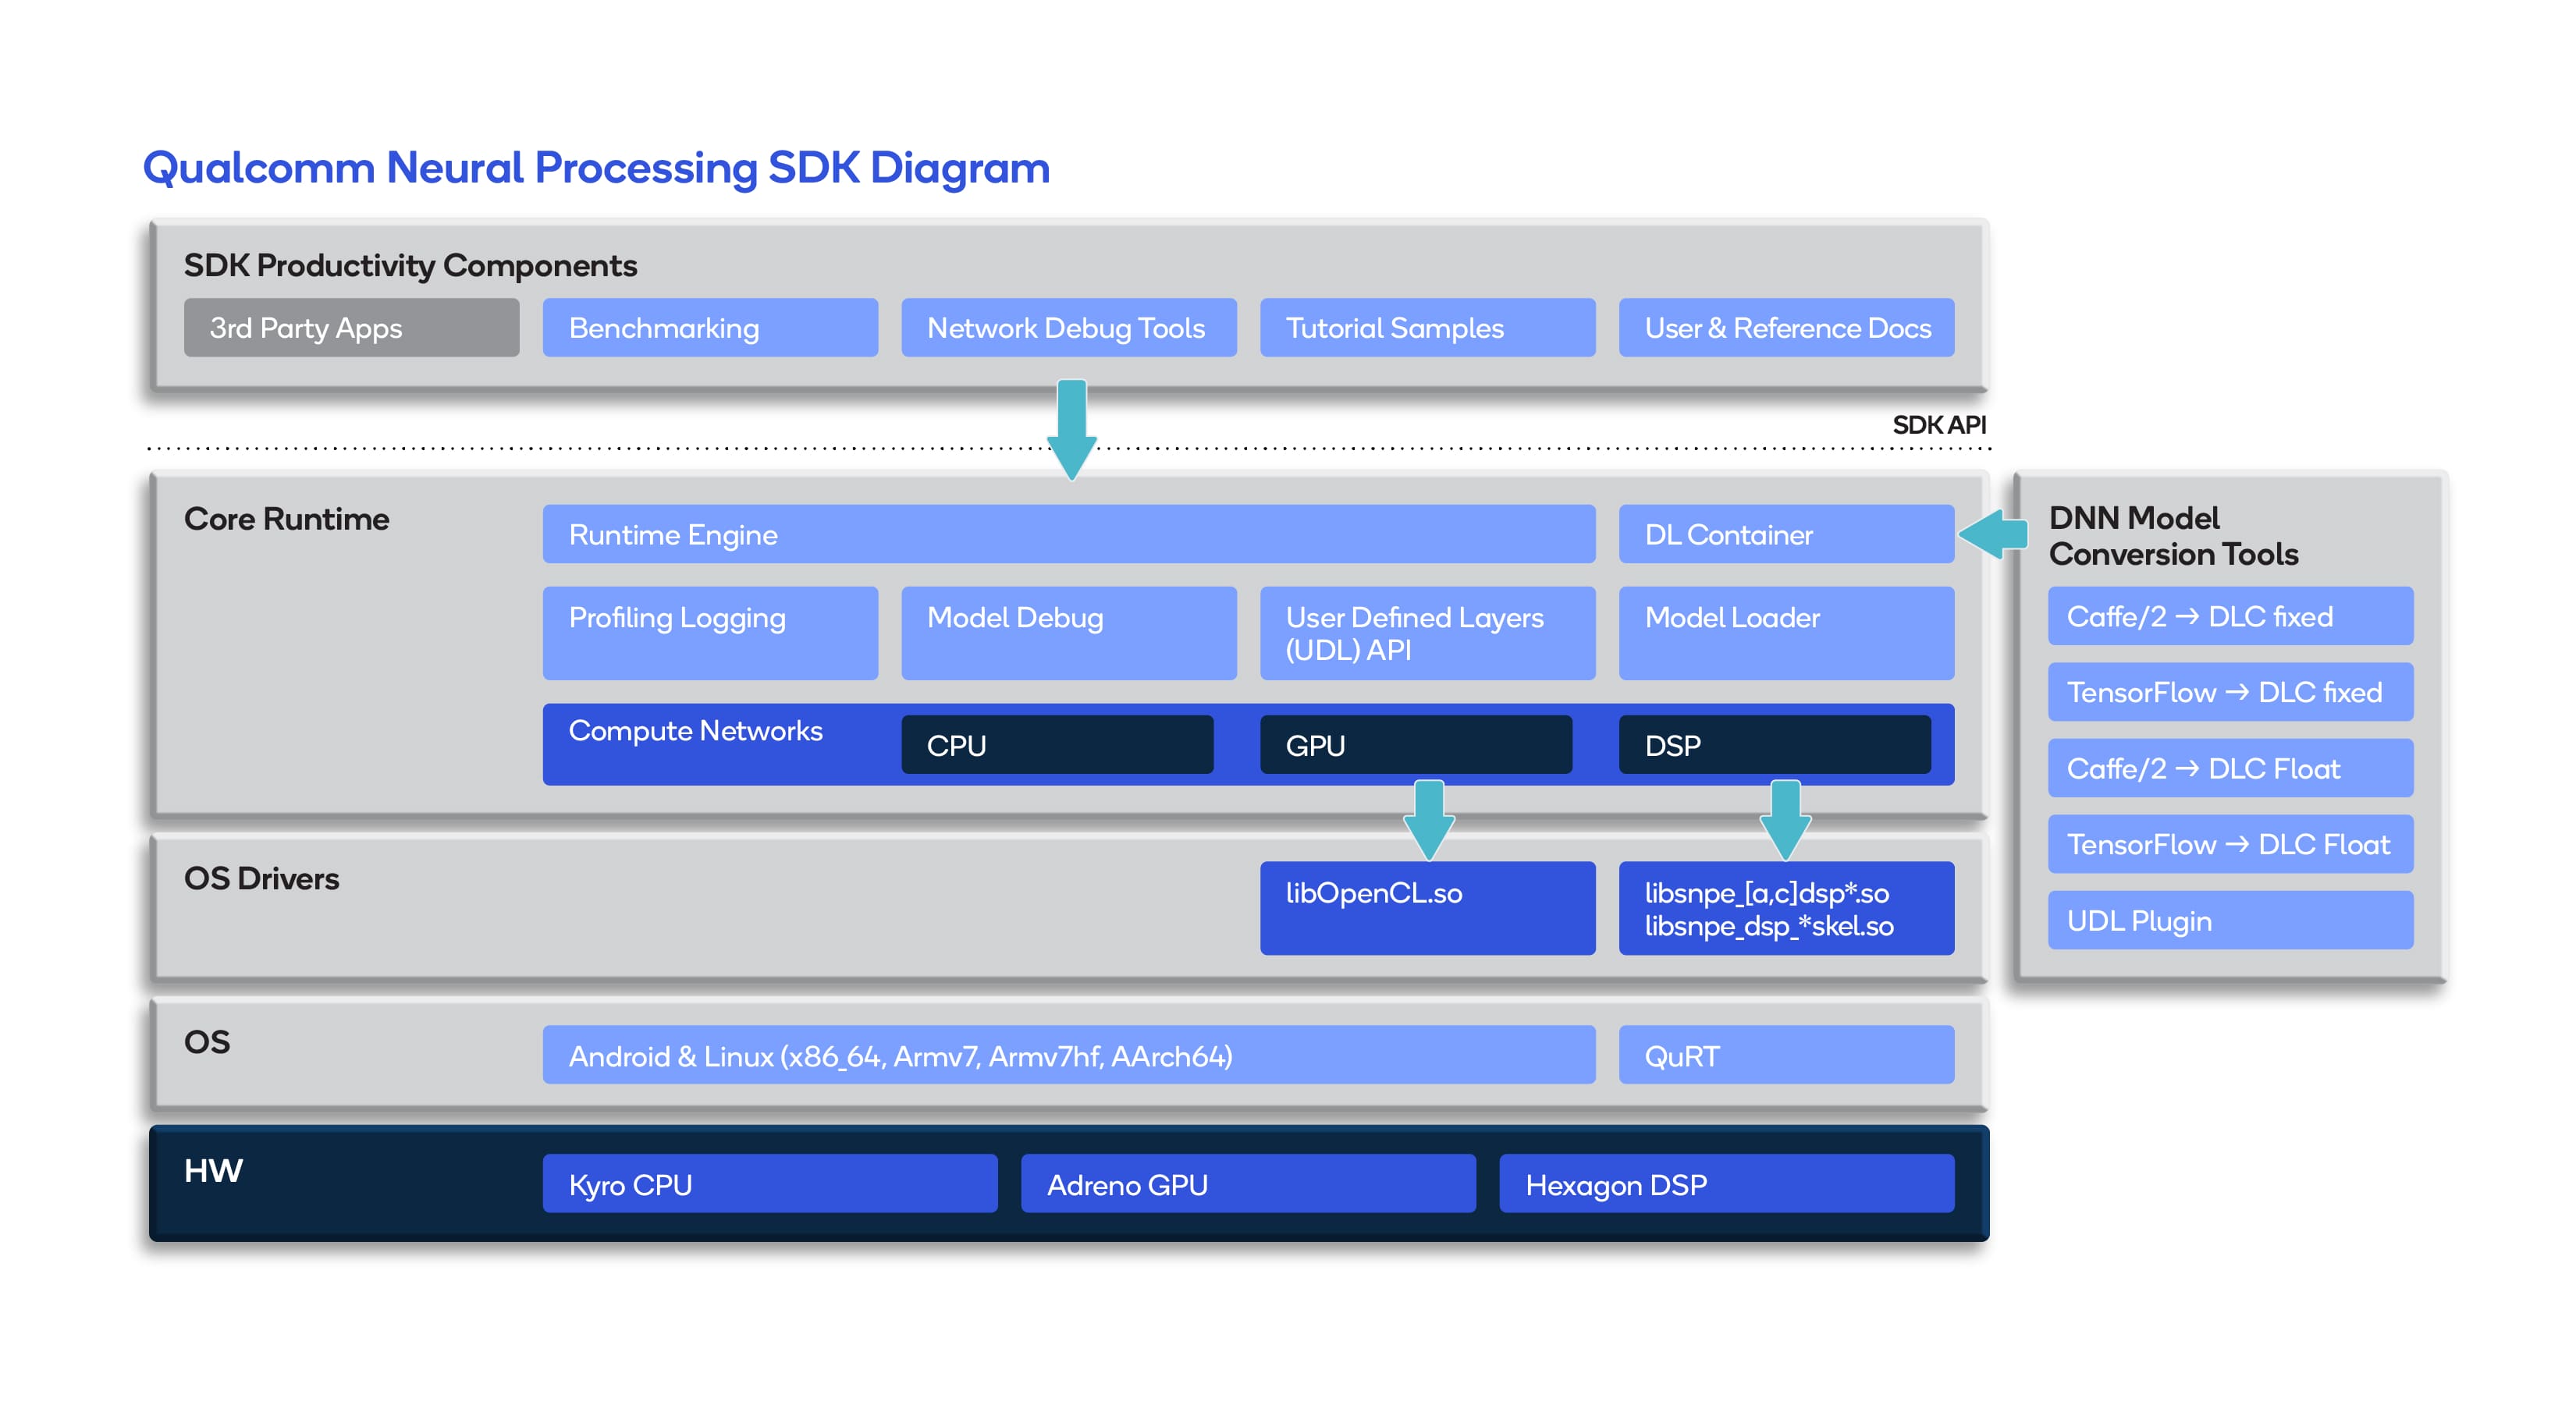Click the SDK Productivity Components heading

tap(410, 266)
